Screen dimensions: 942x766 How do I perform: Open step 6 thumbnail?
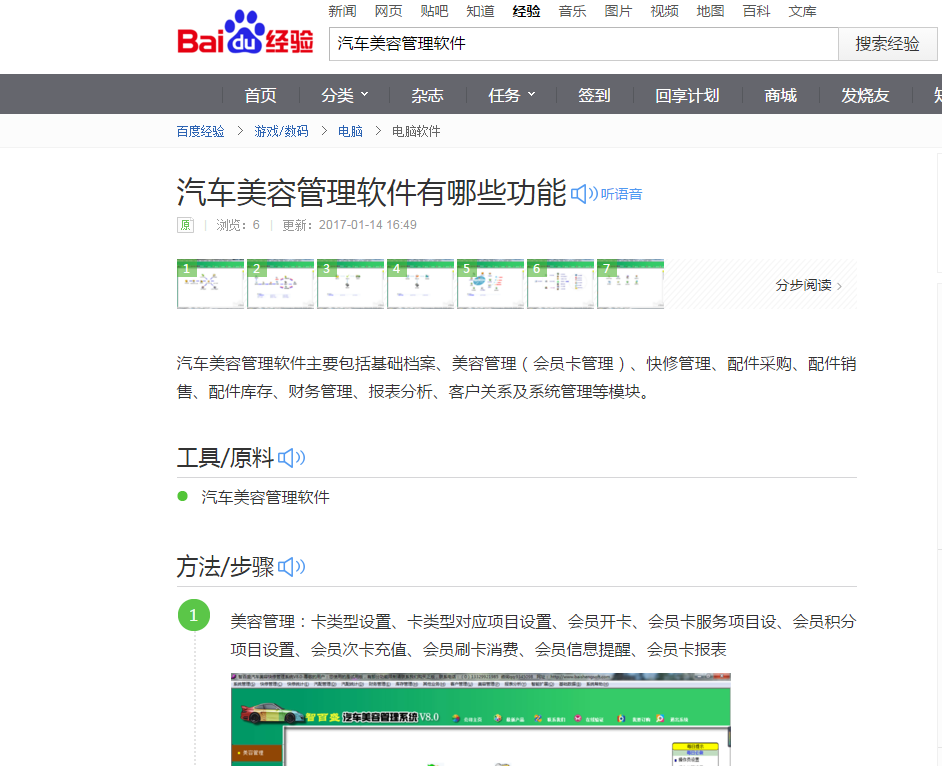tap(561, 284)
